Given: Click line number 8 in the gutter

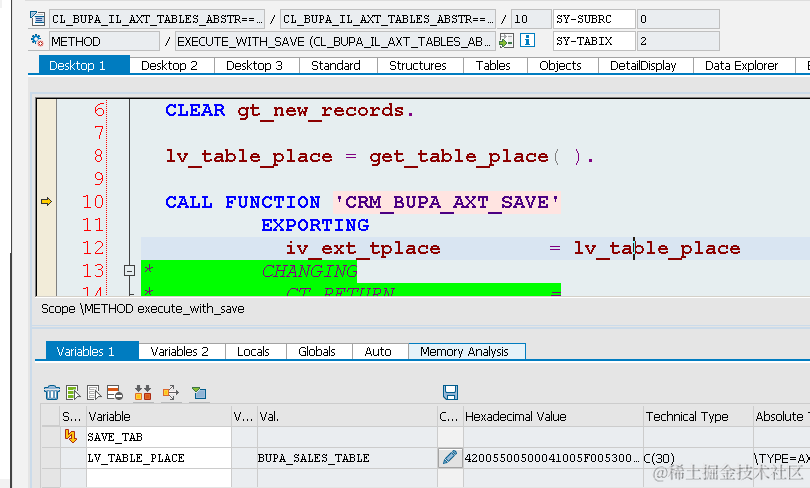Looking at the screenshot, I should (99, 156).
